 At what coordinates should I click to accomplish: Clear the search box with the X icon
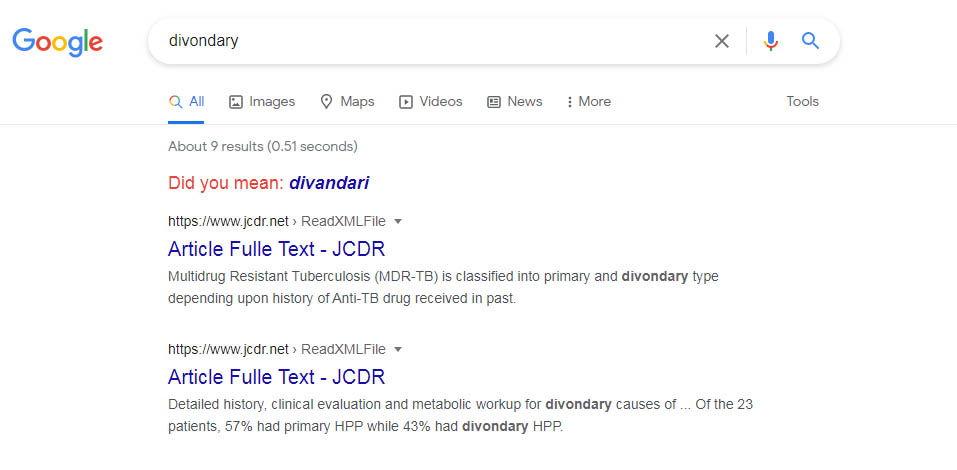click(x=721, y=41)
